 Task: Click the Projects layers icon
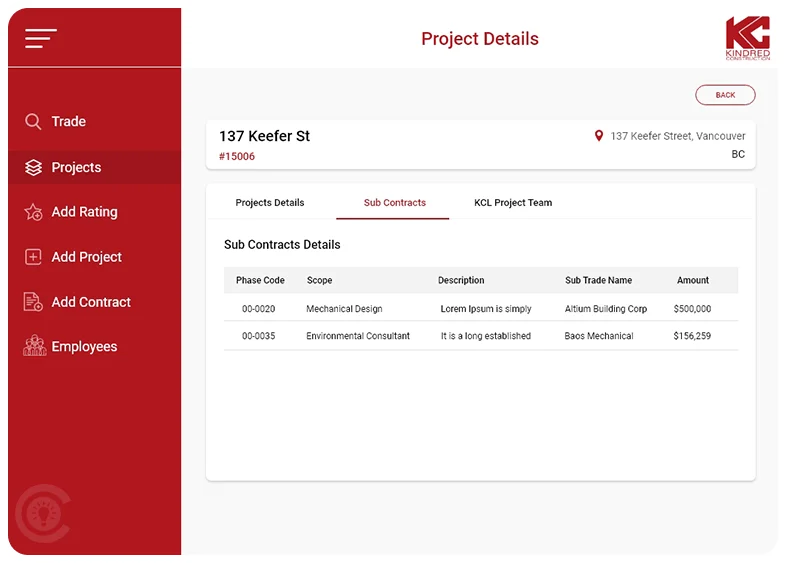coord(33,167)
